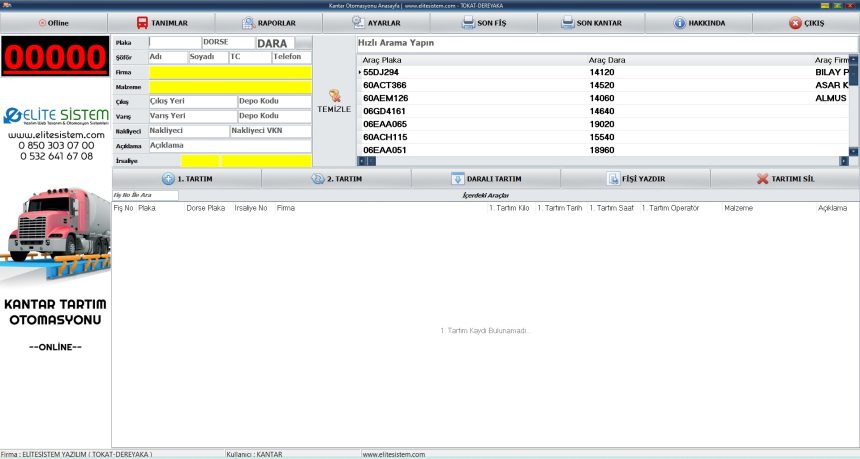
Task: Delete weighing with TARTIMI SİL
Action: 785,179
